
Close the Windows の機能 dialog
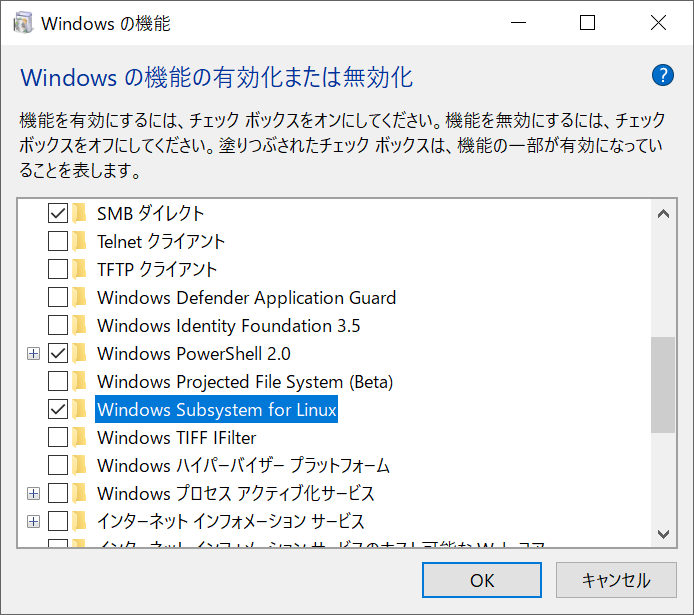tap(658, 22)
